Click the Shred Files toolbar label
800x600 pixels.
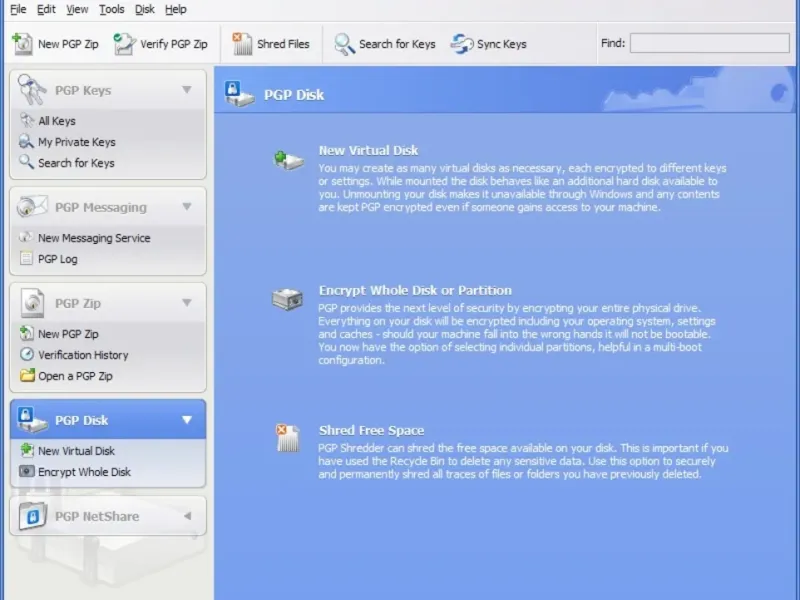tap(283, 44)
